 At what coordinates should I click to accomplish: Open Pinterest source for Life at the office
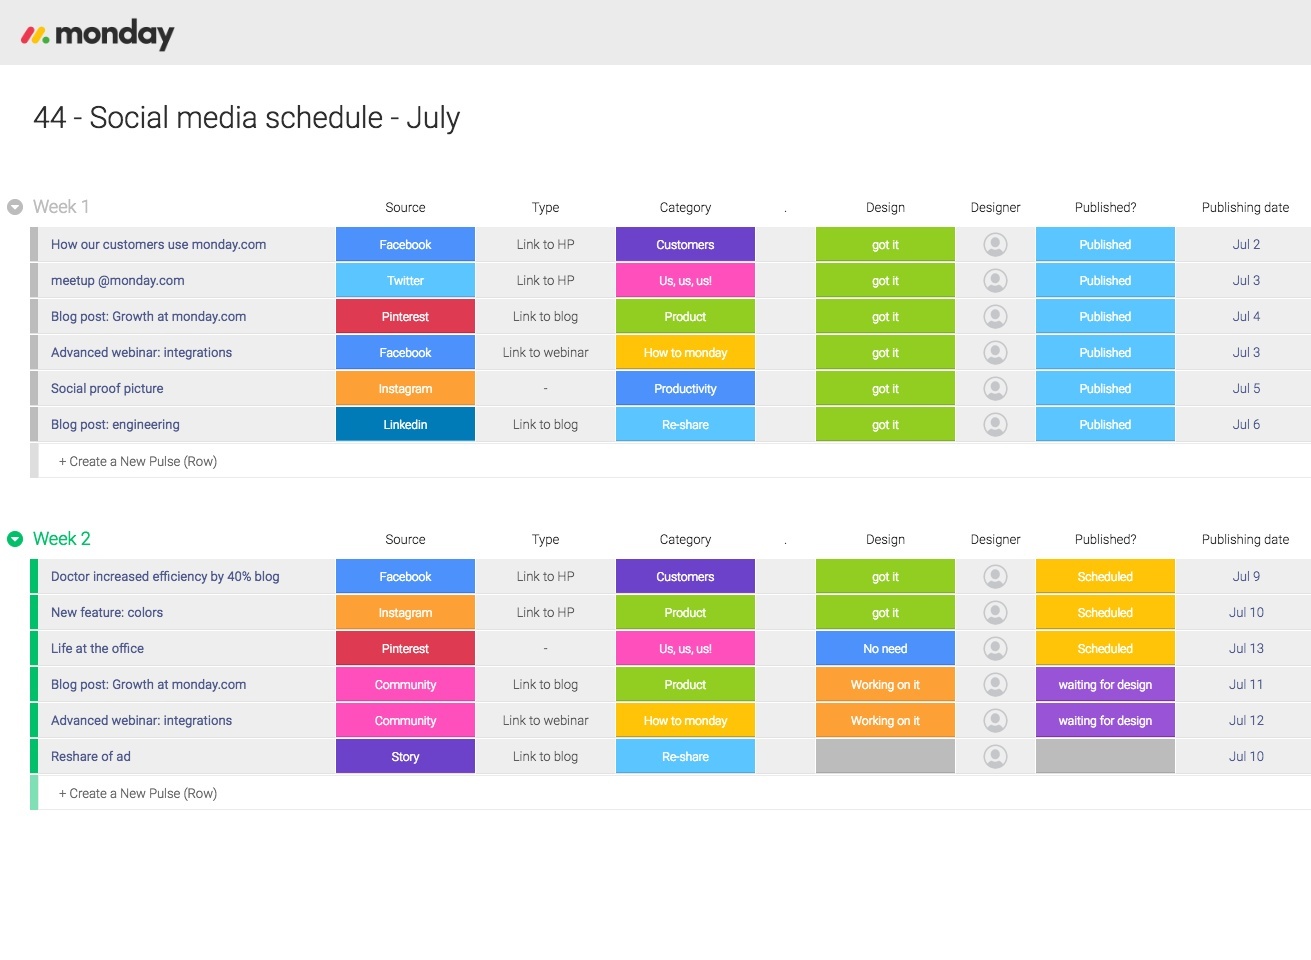405,649
